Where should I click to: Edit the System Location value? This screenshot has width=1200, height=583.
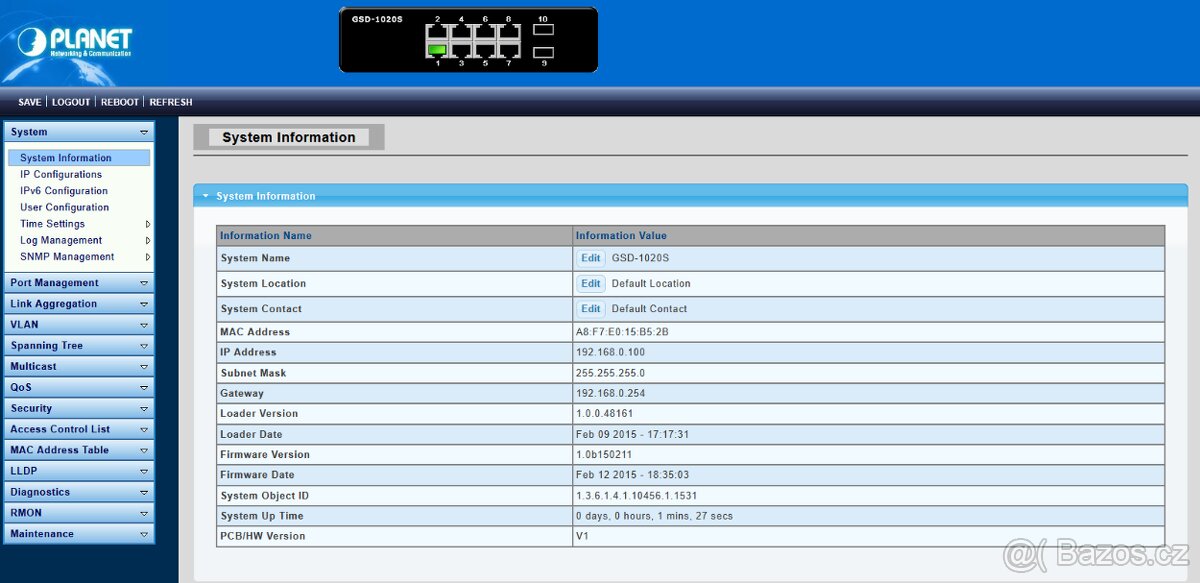(x=590, y=283)
